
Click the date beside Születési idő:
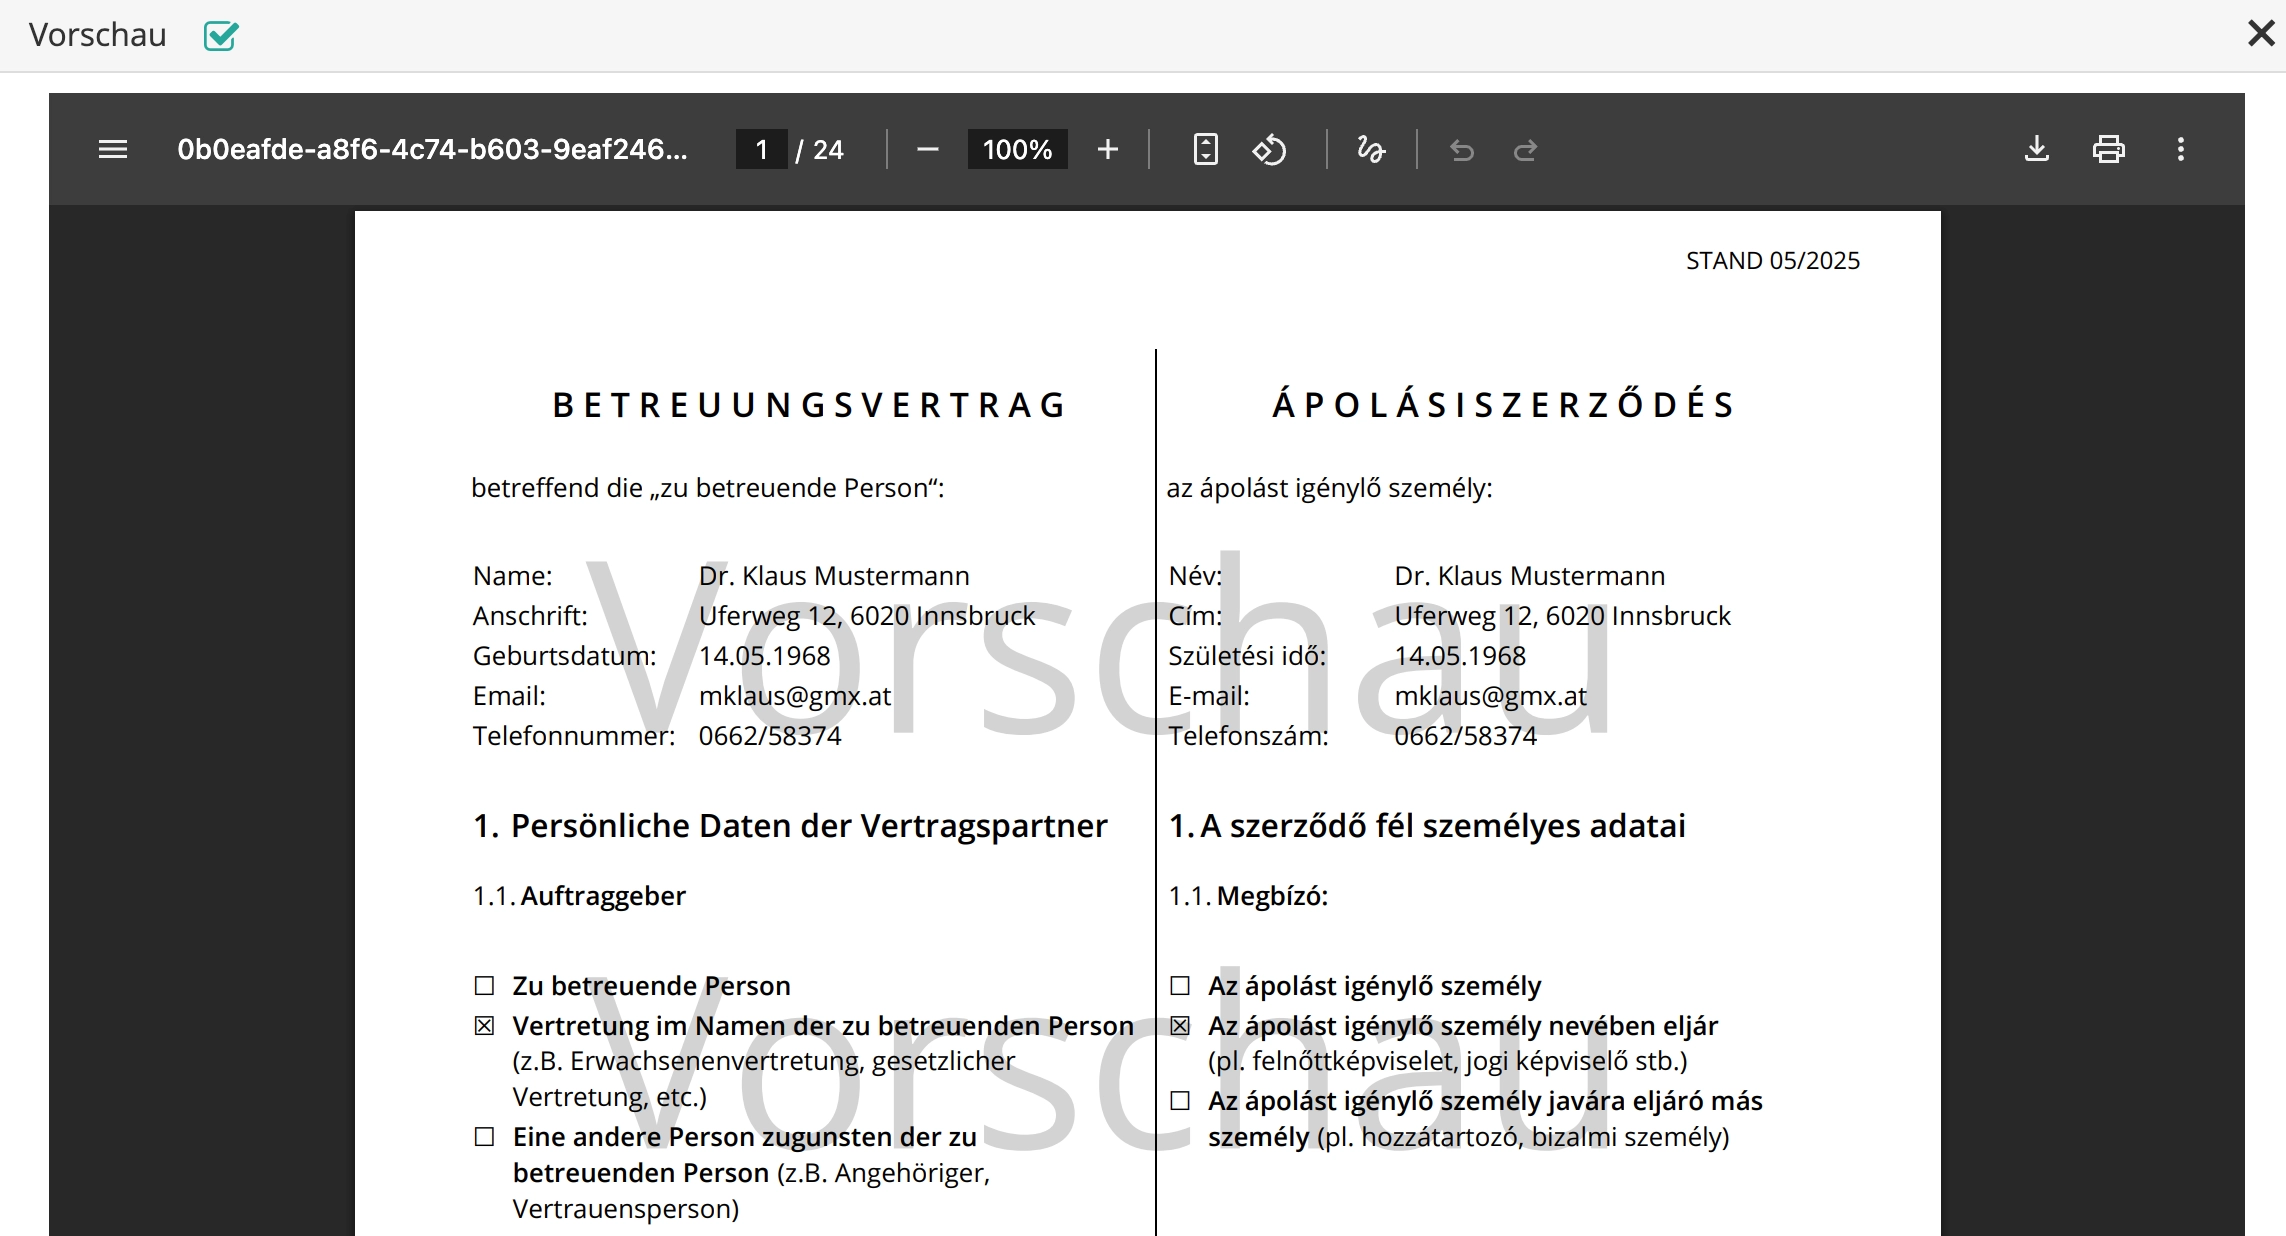[x=1460, y=656]
